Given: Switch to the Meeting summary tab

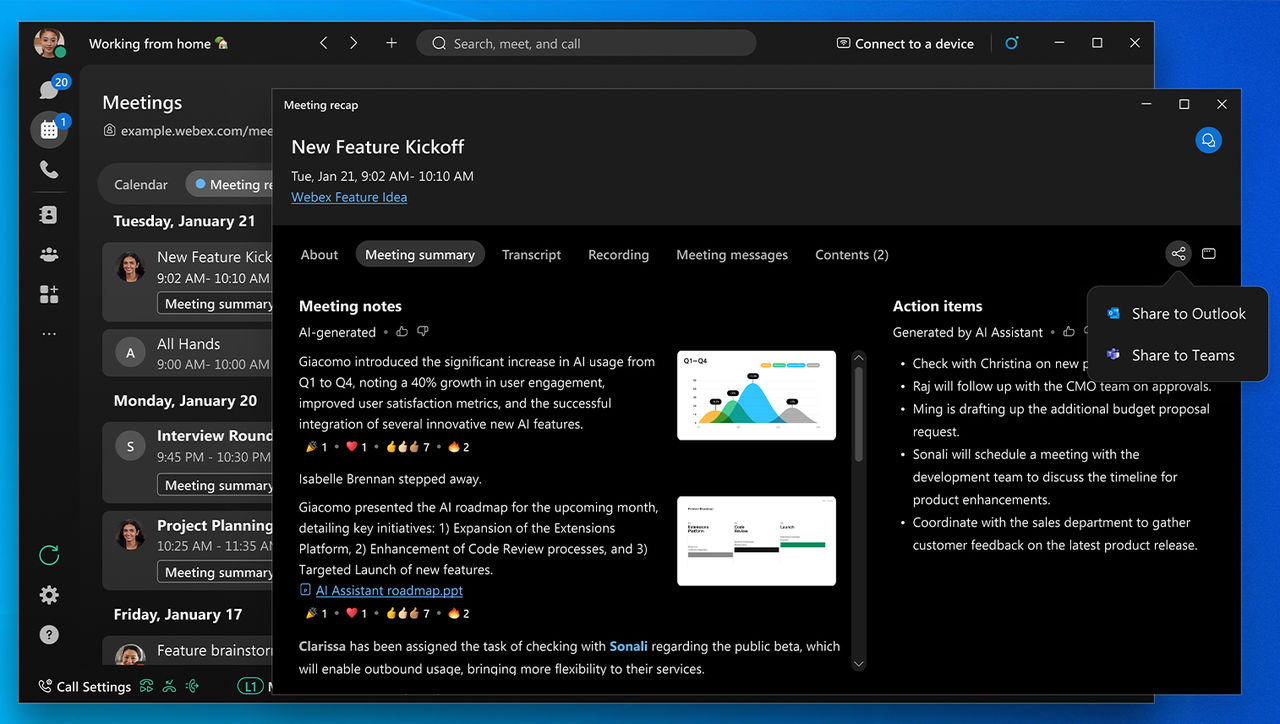Looking at the screenshot, I should [420, 255].
